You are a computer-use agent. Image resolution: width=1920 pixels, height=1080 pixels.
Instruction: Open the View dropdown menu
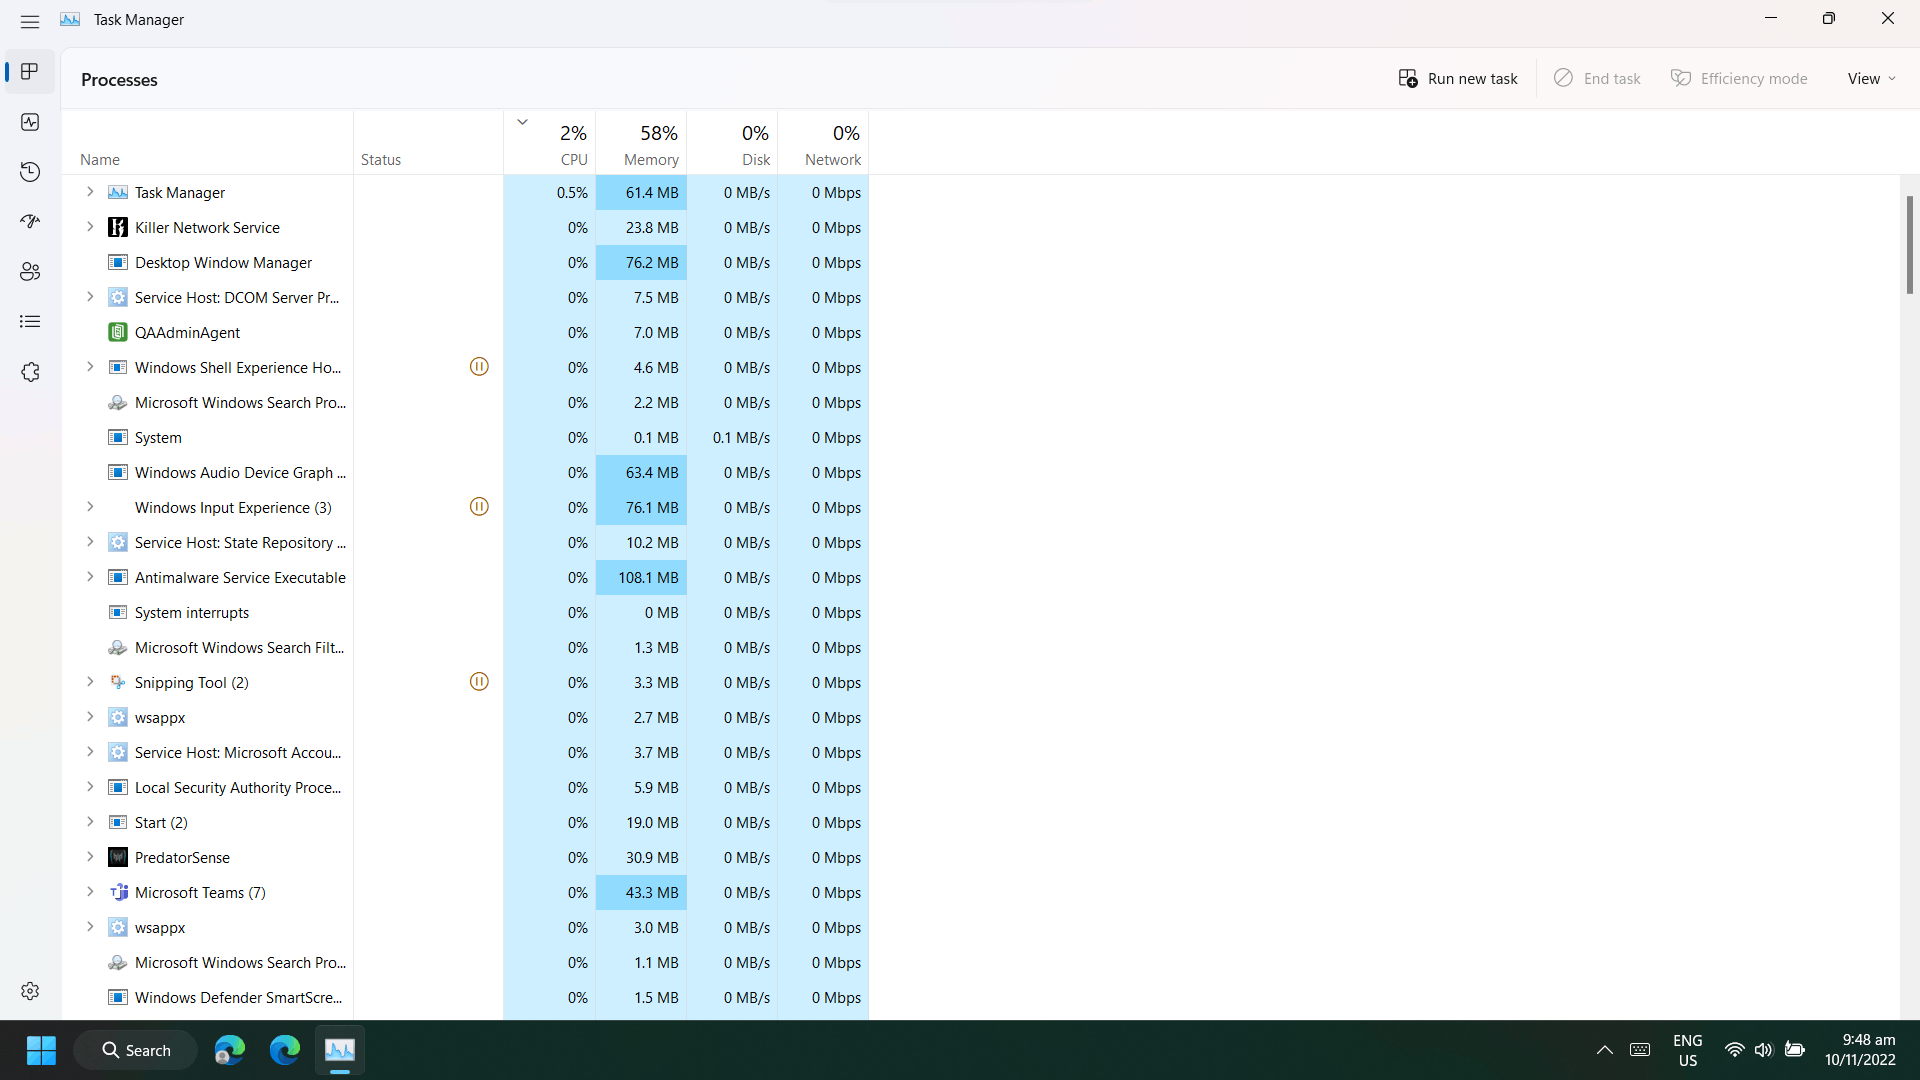tap(1871, 79)
